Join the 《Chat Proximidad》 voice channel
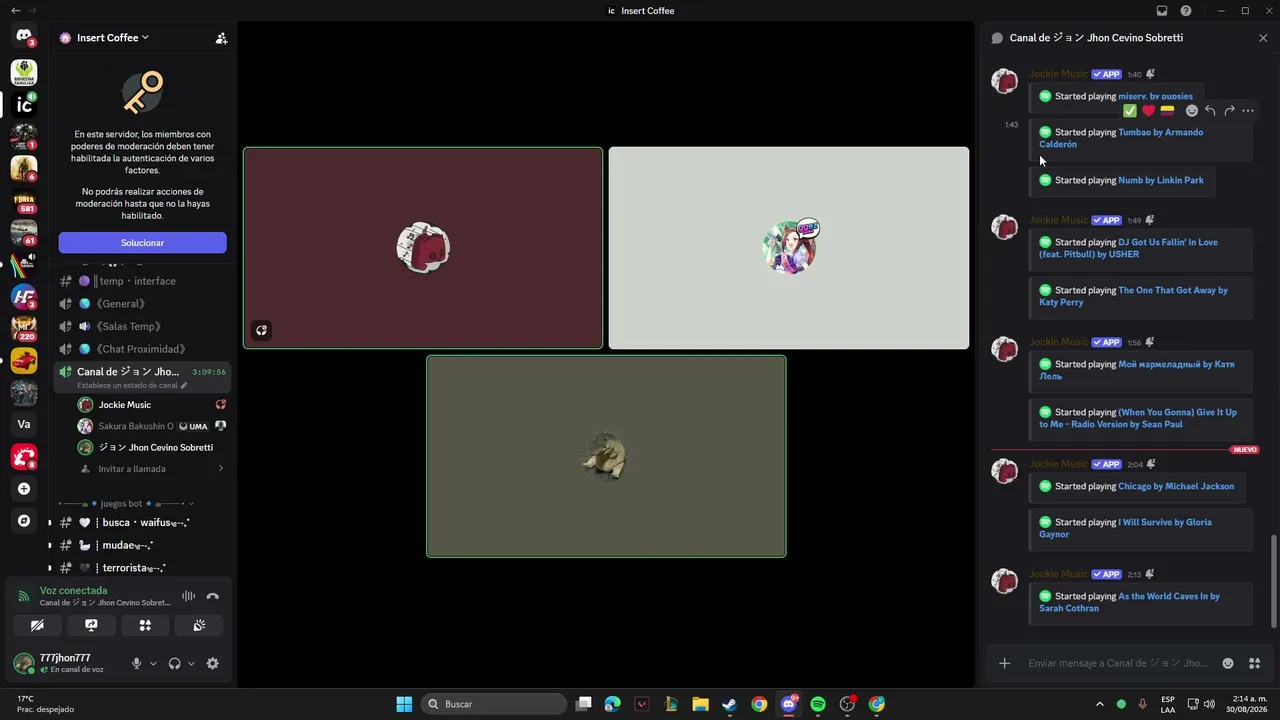The height and width of the screenshot is (720, 1280). [x=143, y=349]
